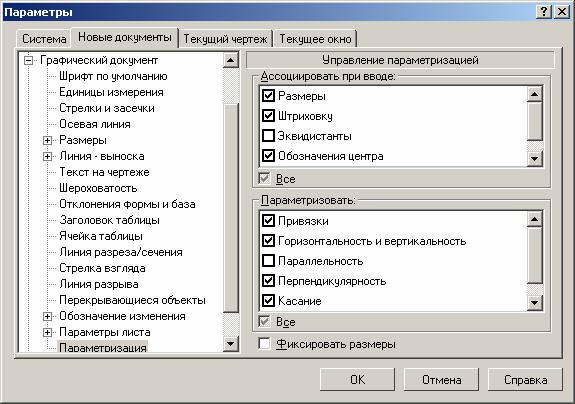
Task: Expand the Линия - выноска node
Action: pos(47,156)
